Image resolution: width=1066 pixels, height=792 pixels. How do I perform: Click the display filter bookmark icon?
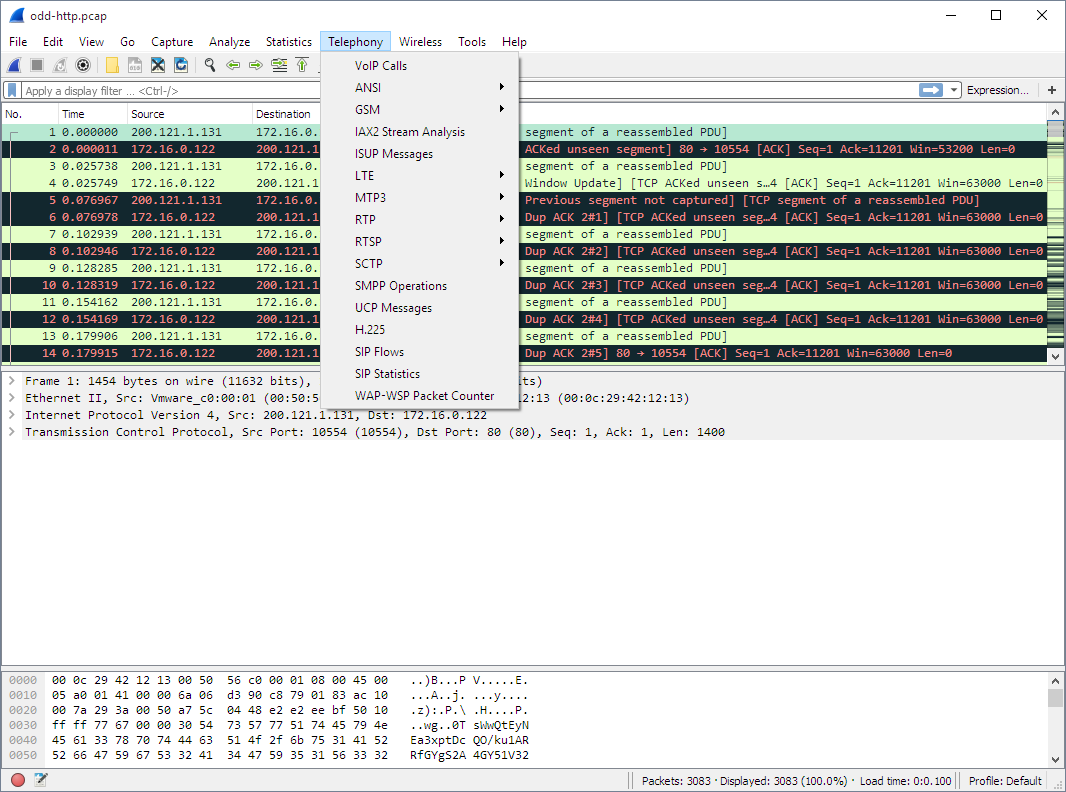click(12, 90)
